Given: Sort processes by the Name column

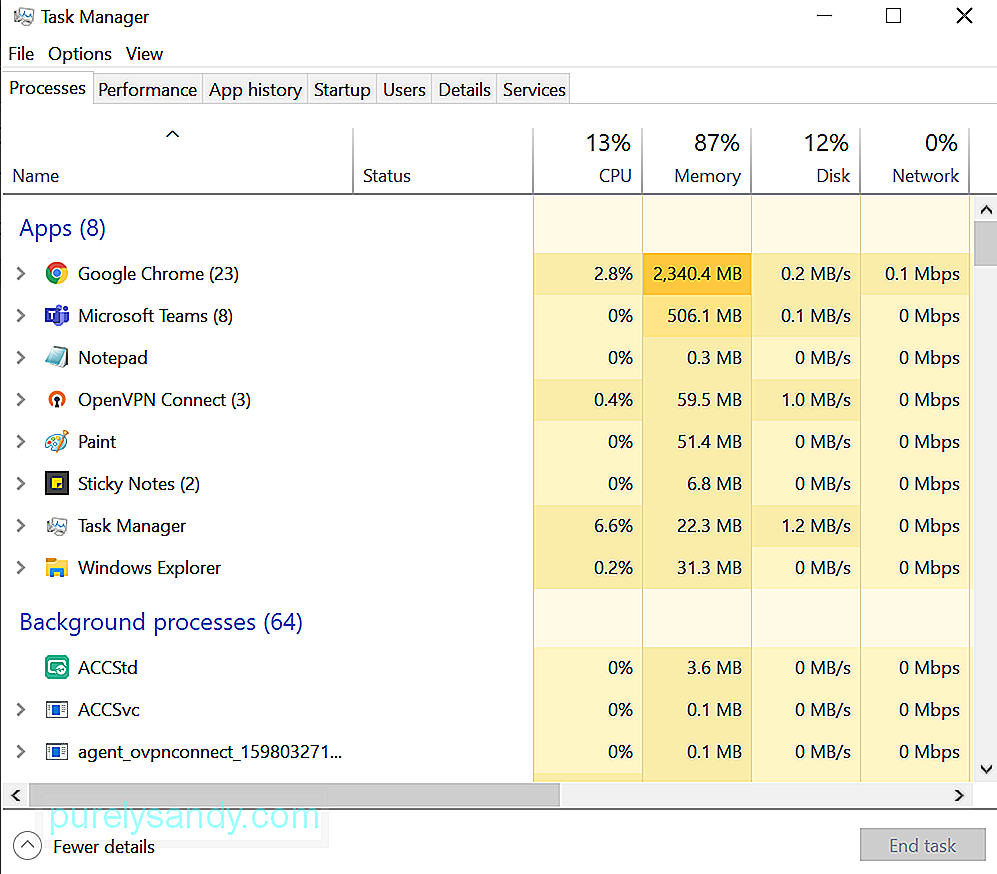Looking at the screenshot, I should coord(178,161).
